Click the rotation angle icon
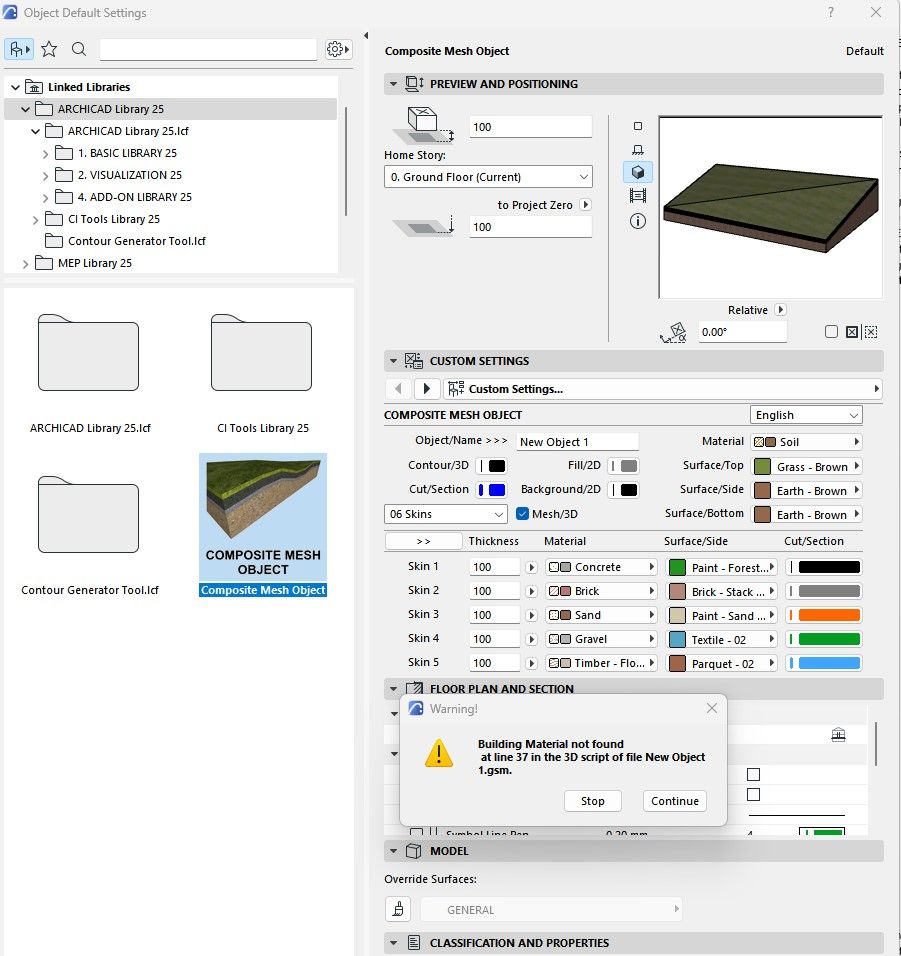 tap(673, 332)
